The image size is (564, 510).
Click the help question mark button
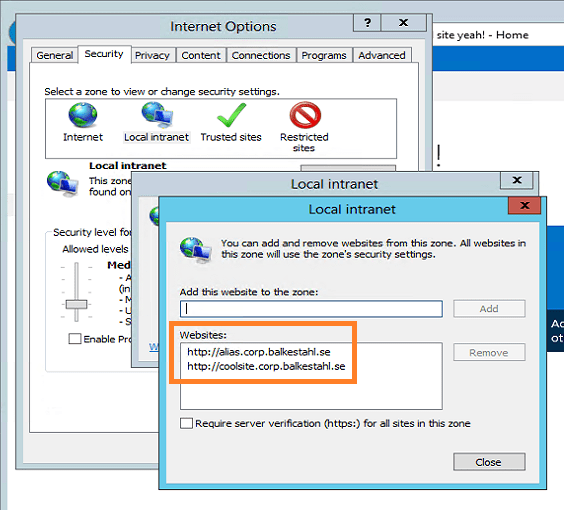[367, 23]
